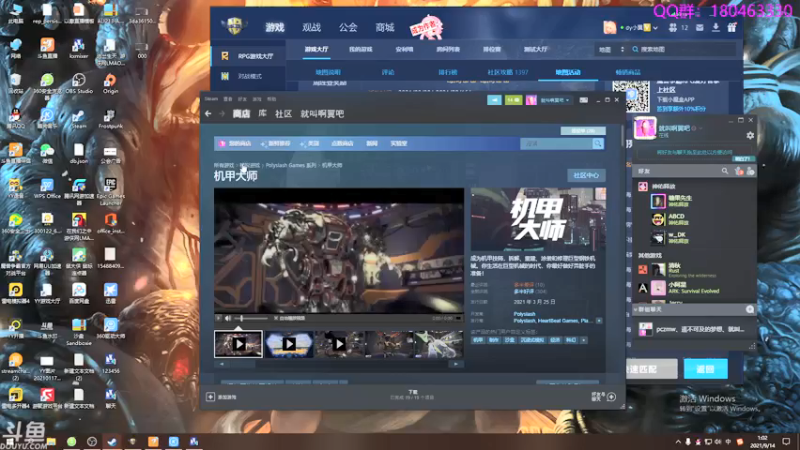Search friends using the friends list magnifier
The height and width of the screenshot is (450, 800).
[x=724, y=171]
